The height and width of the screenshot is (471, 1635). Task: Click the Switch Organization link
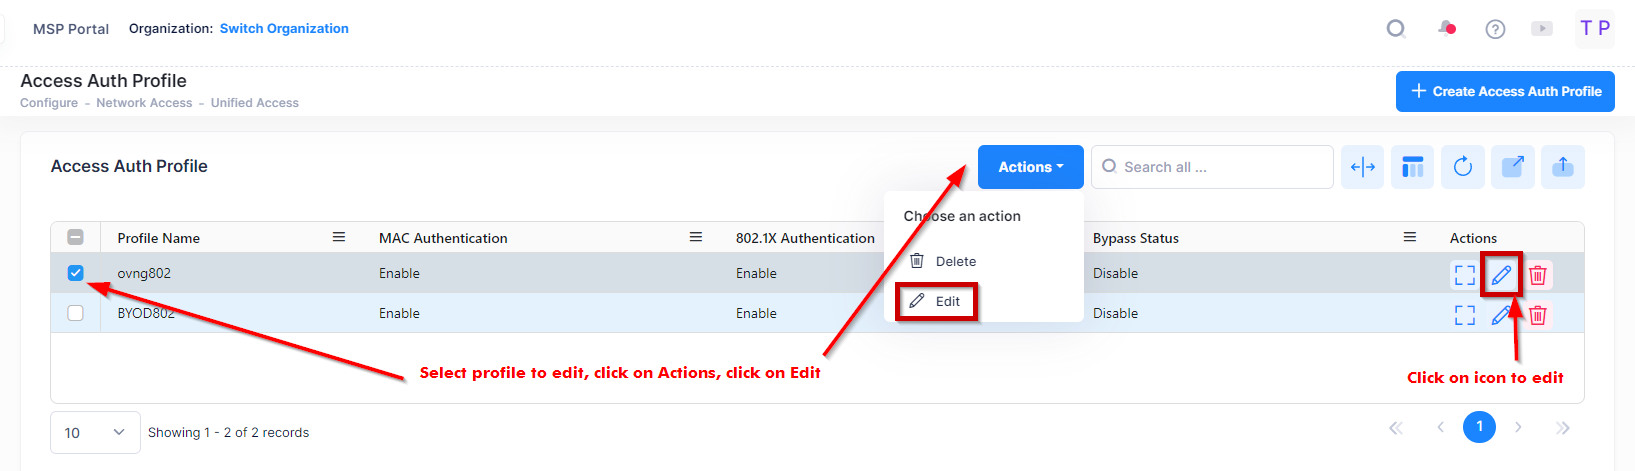coord(284,28)
